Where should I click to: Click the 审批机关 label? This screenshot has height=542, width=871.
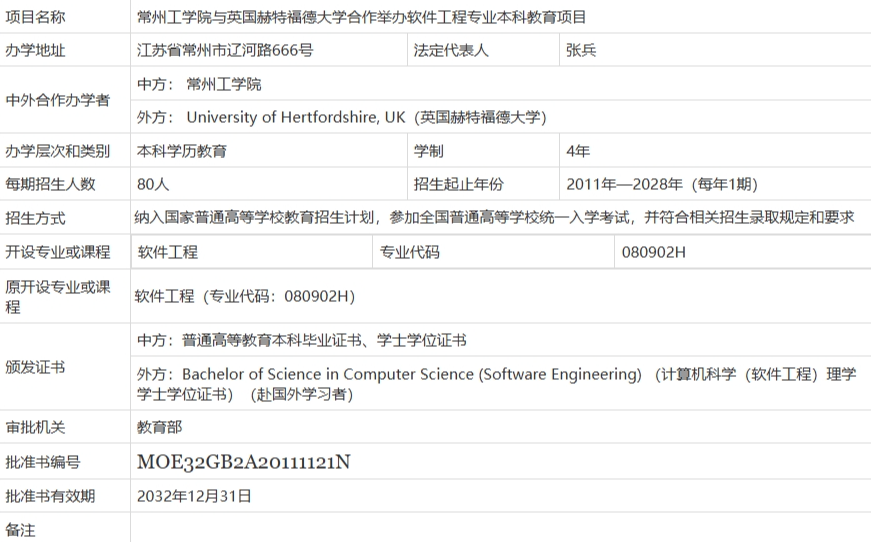(36, 427)
